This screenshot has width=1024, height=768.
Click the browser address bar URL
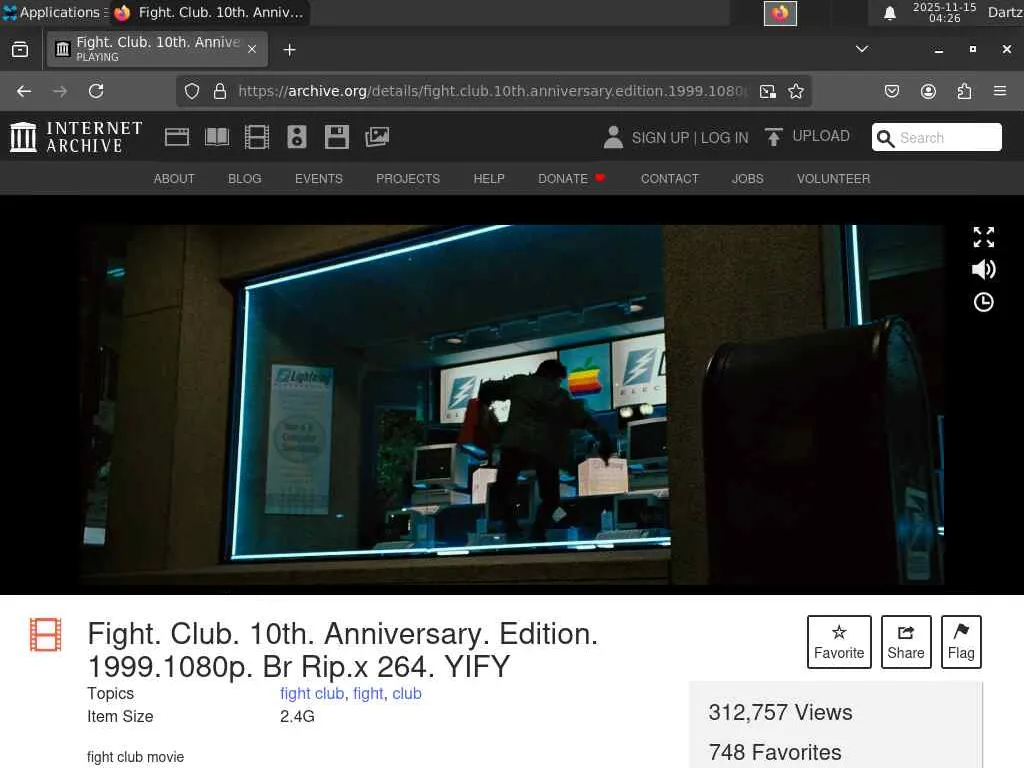(x=493, y=91)
